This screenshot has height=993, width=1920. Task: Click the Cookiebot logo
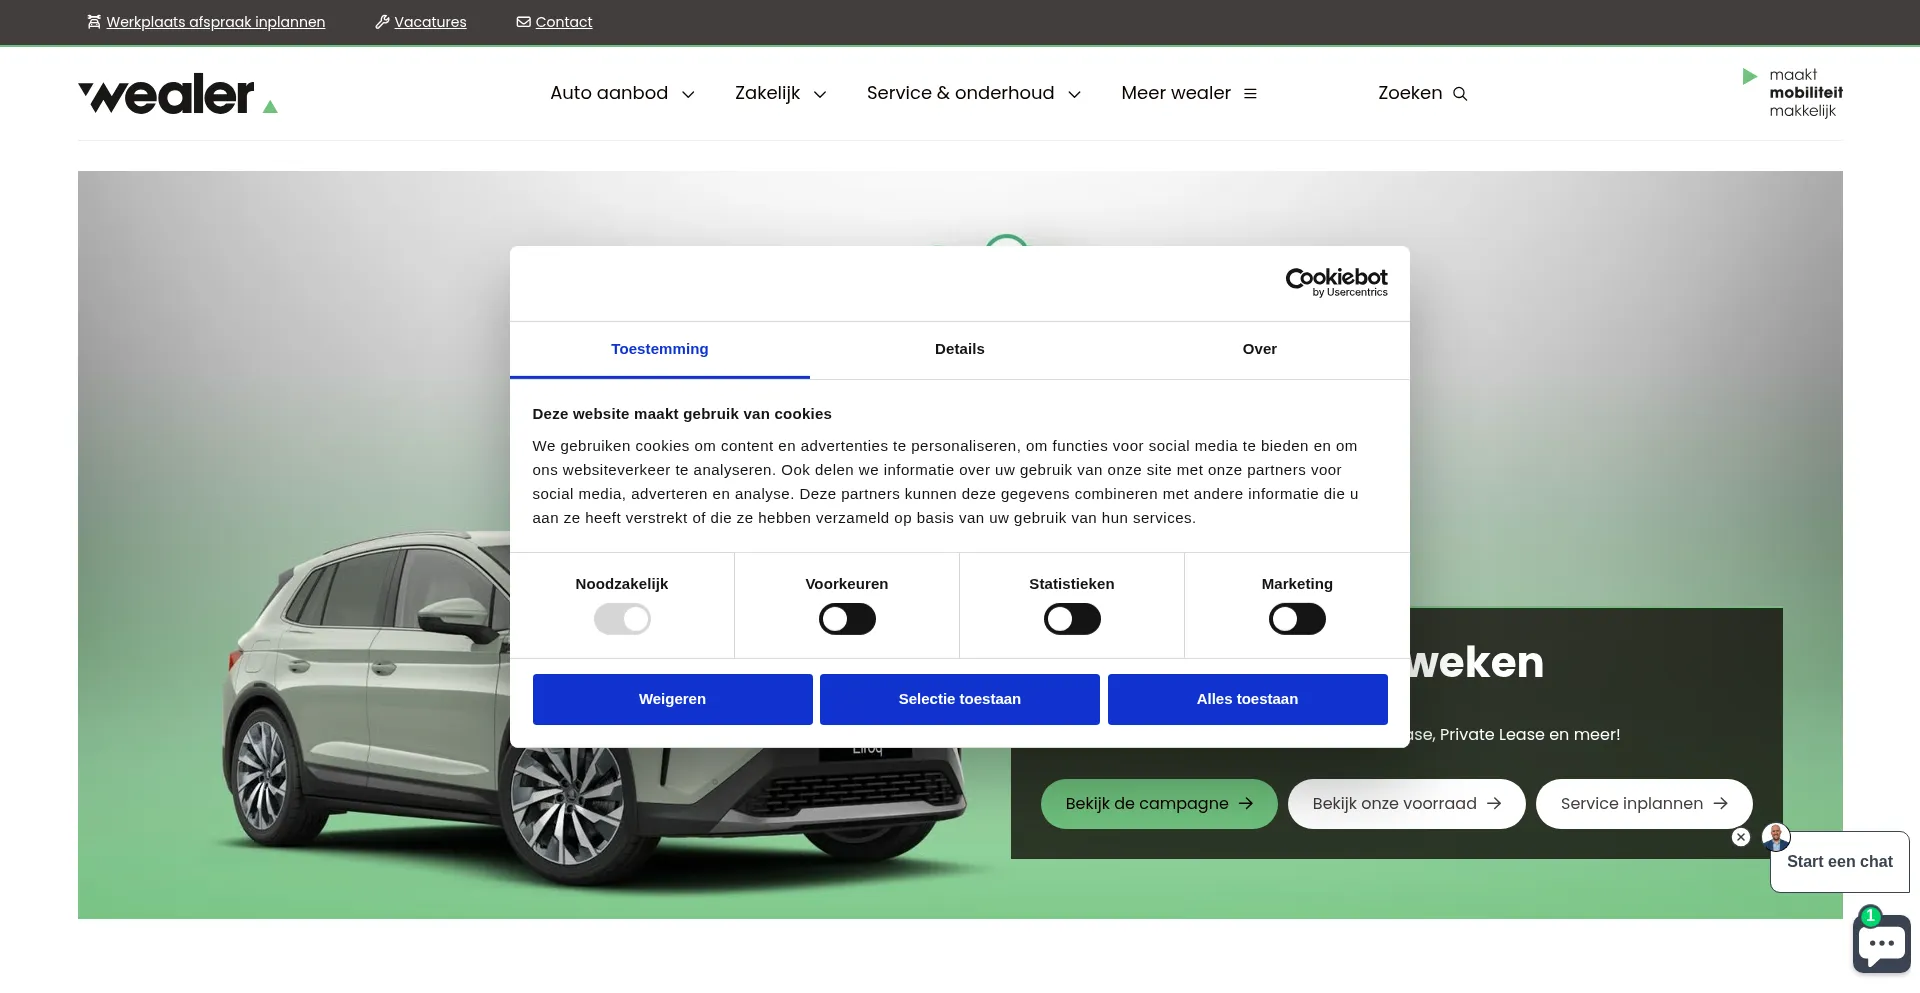click(x=1336, y=282)
